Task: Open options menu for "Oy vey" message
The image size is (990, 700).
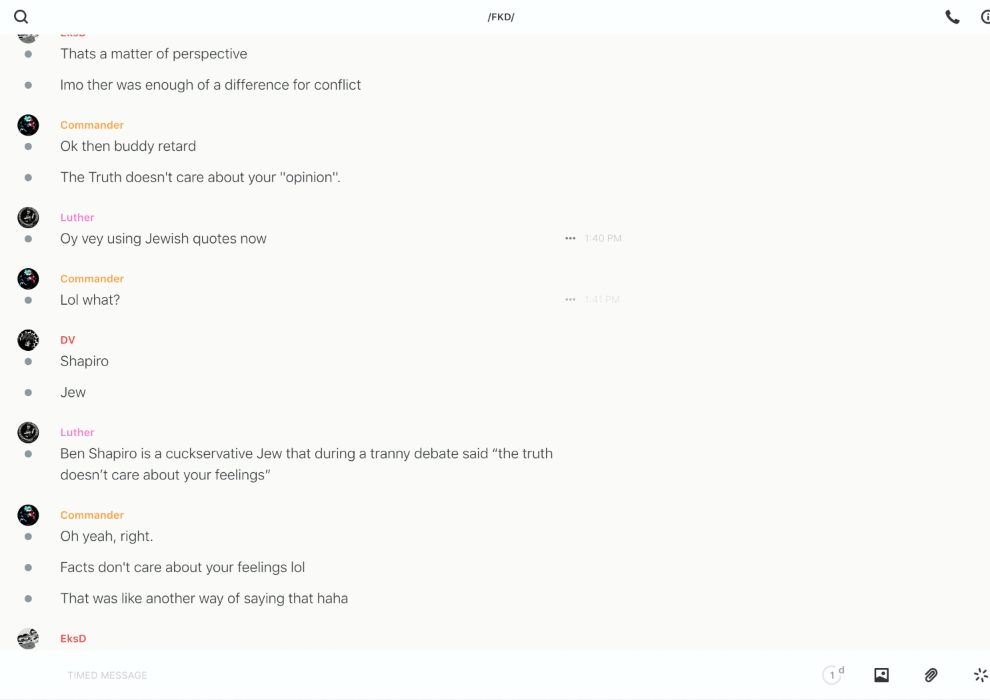Action: pyautogui.click(x=570, y=239)
